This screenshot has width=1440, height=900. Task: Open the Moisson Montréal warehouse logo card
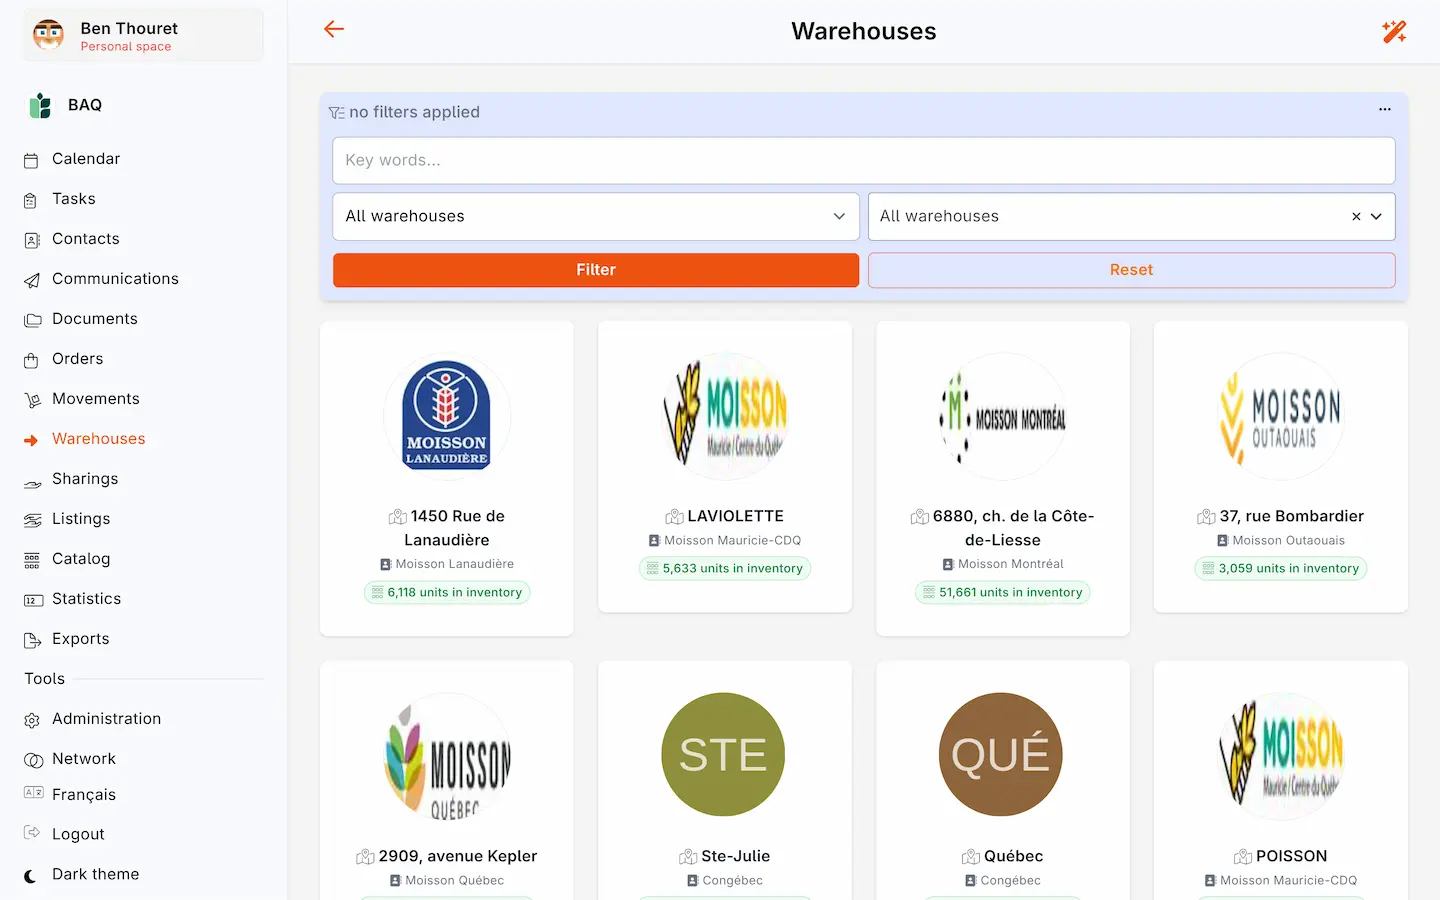(x=1003, y=416)
